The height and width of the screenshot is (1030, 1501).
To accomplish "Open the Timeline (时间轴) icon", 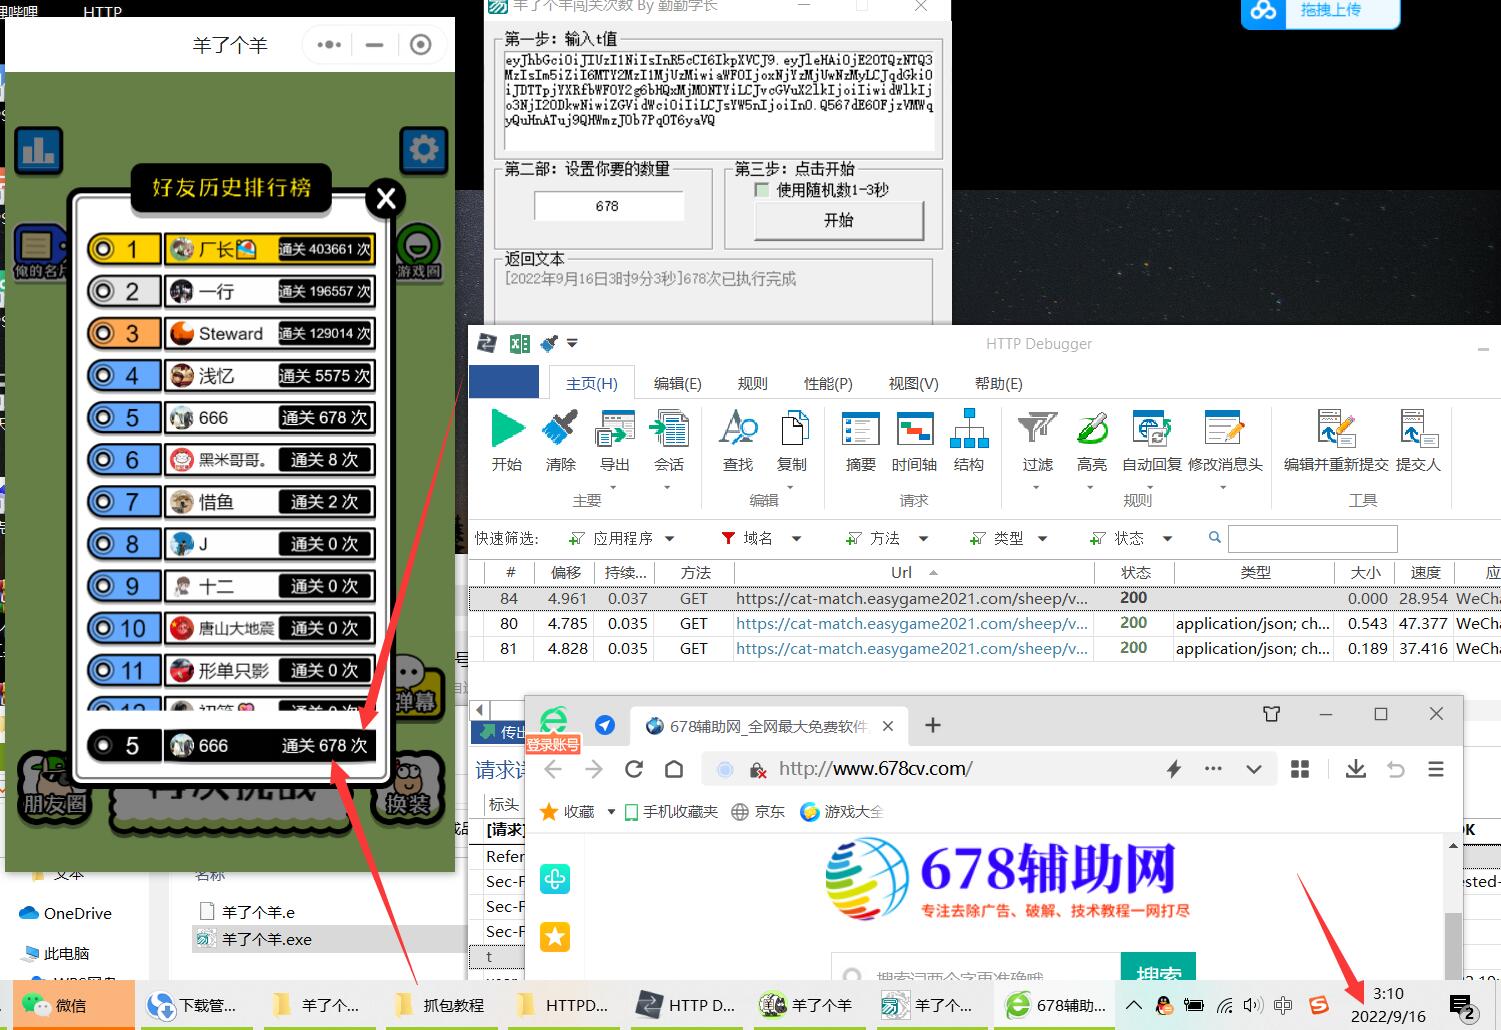I will [914, 428].
